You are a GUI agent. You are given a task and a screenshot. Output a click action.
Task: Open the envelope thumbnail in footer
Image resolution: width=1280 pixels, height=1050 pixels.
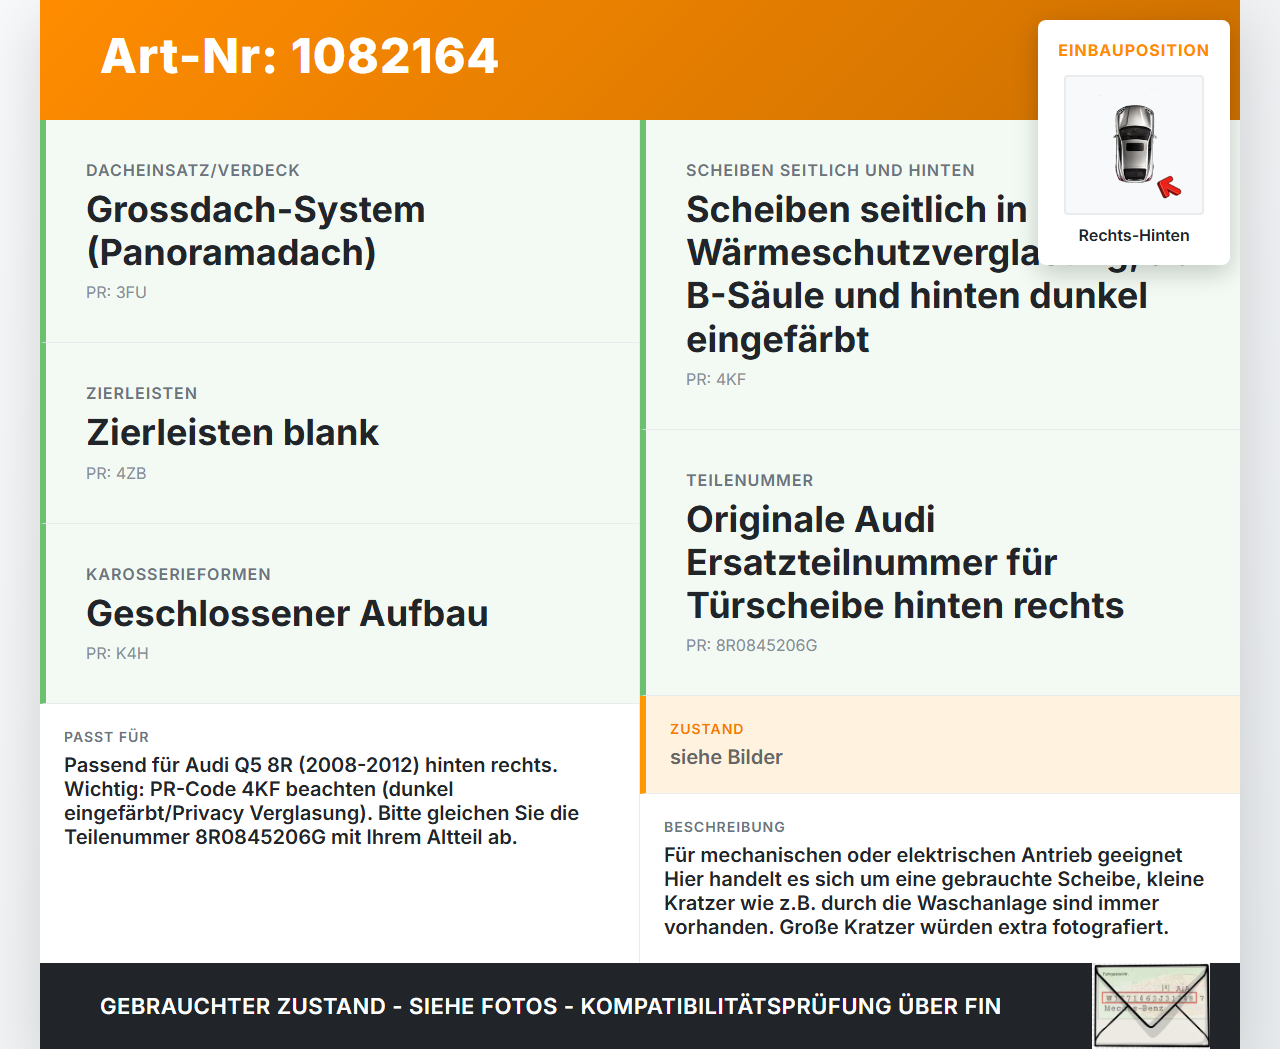1151,1006
